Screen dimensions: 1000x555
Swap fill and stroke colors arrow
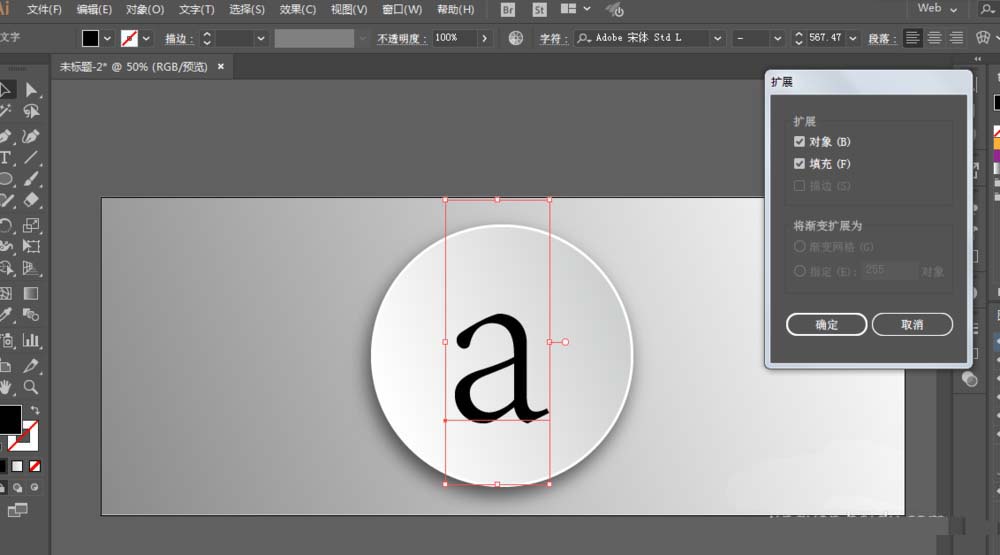pos(35,410)
